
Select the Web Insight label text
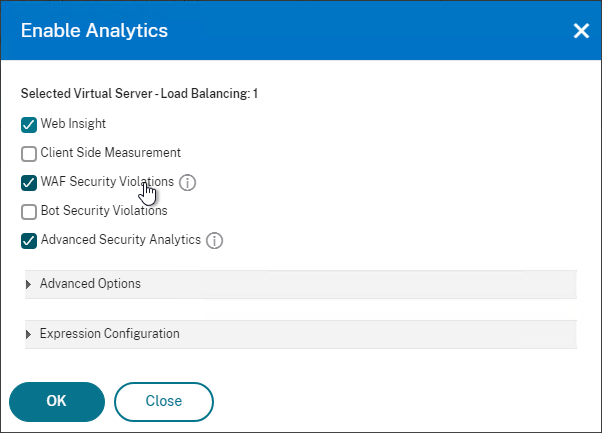tap(73, 124)
